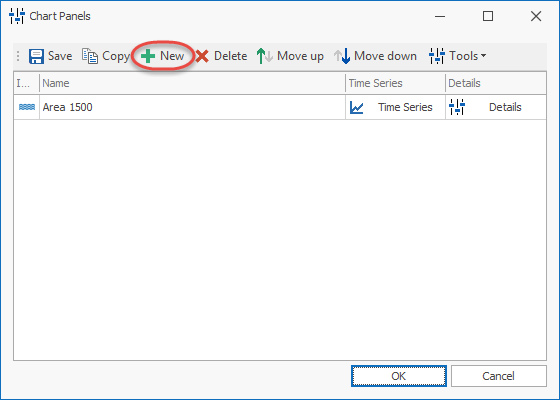
Task: Click the toolbar grip handle dots
Action: [x=18, y=56]
